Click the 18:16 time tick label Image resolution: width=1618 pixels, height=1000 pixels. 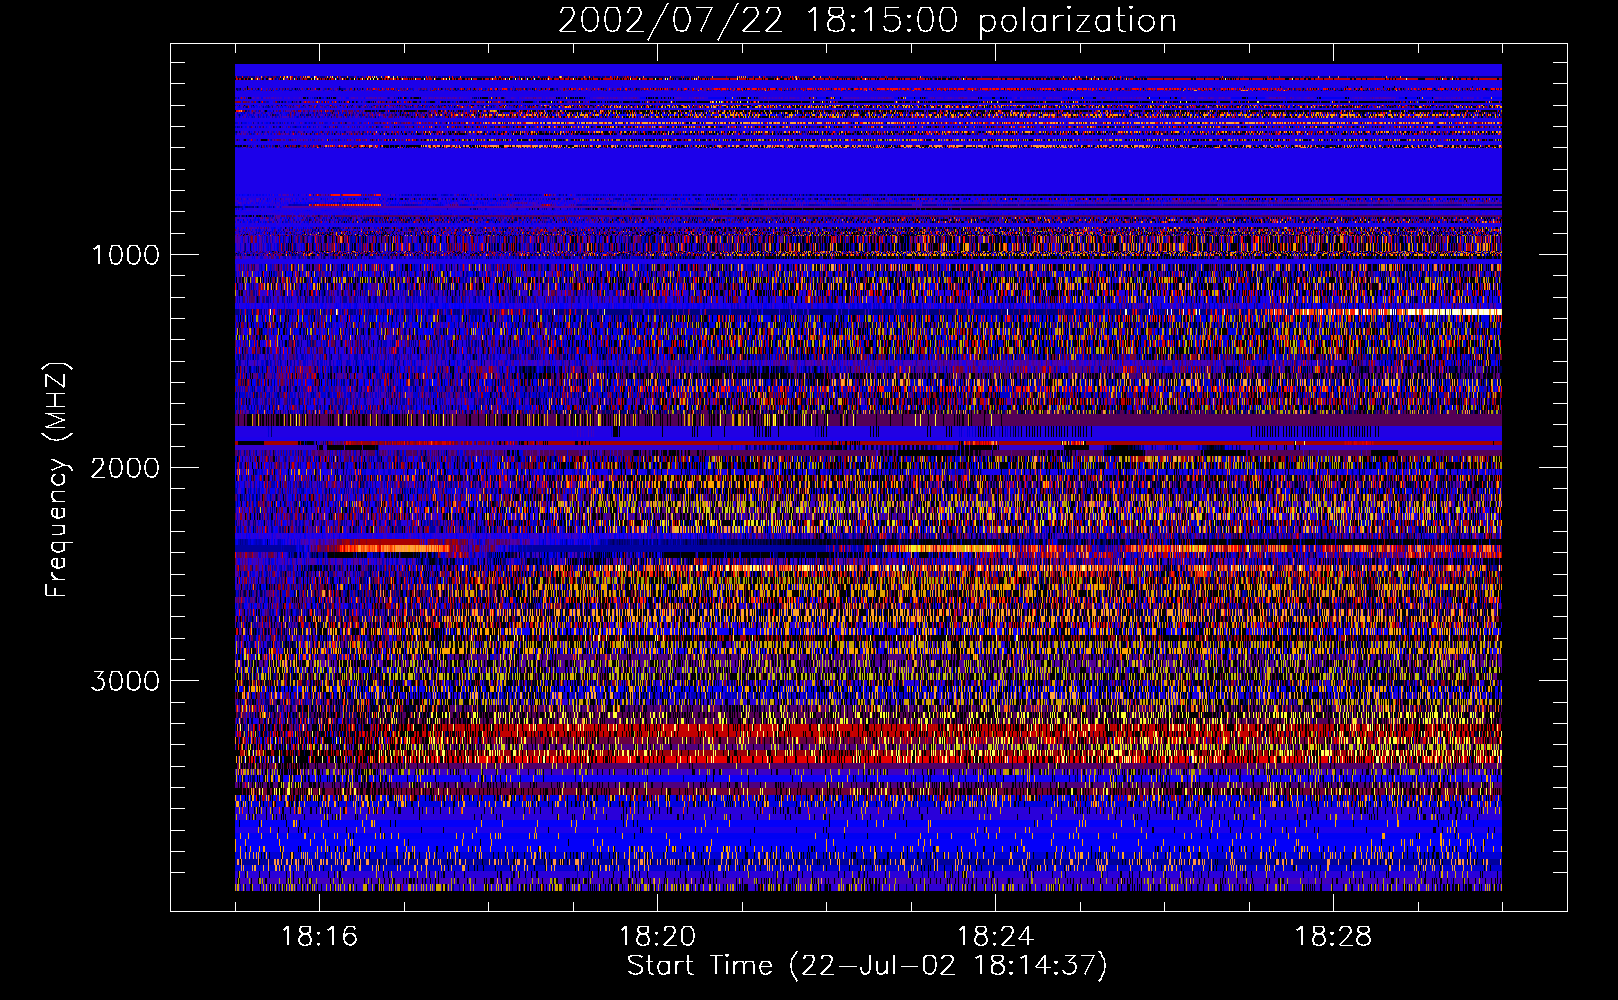coord(319,937)
